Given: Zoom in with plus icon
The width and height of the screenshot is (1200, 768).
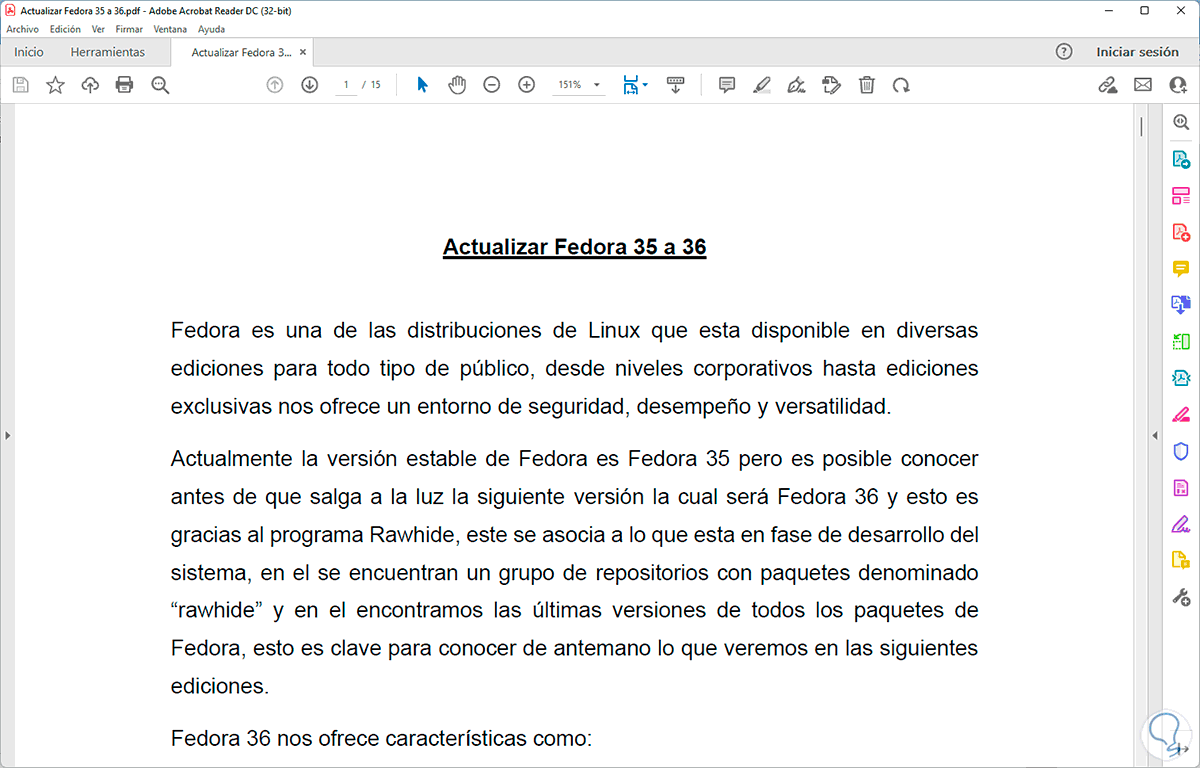Looking at the screenshot, I should coord(527,85).
